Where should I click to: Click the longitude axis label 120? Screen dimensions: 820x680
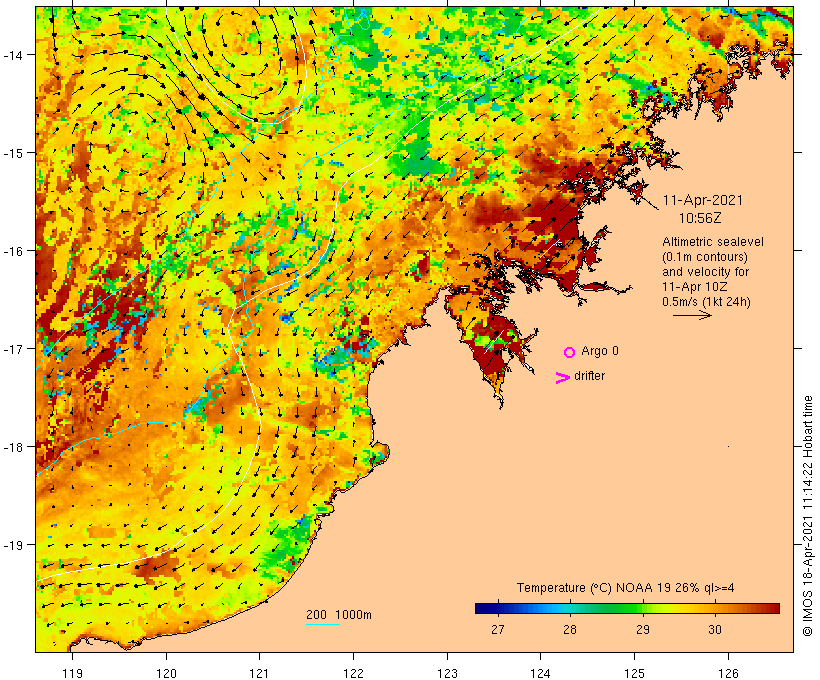click(166, 673)
